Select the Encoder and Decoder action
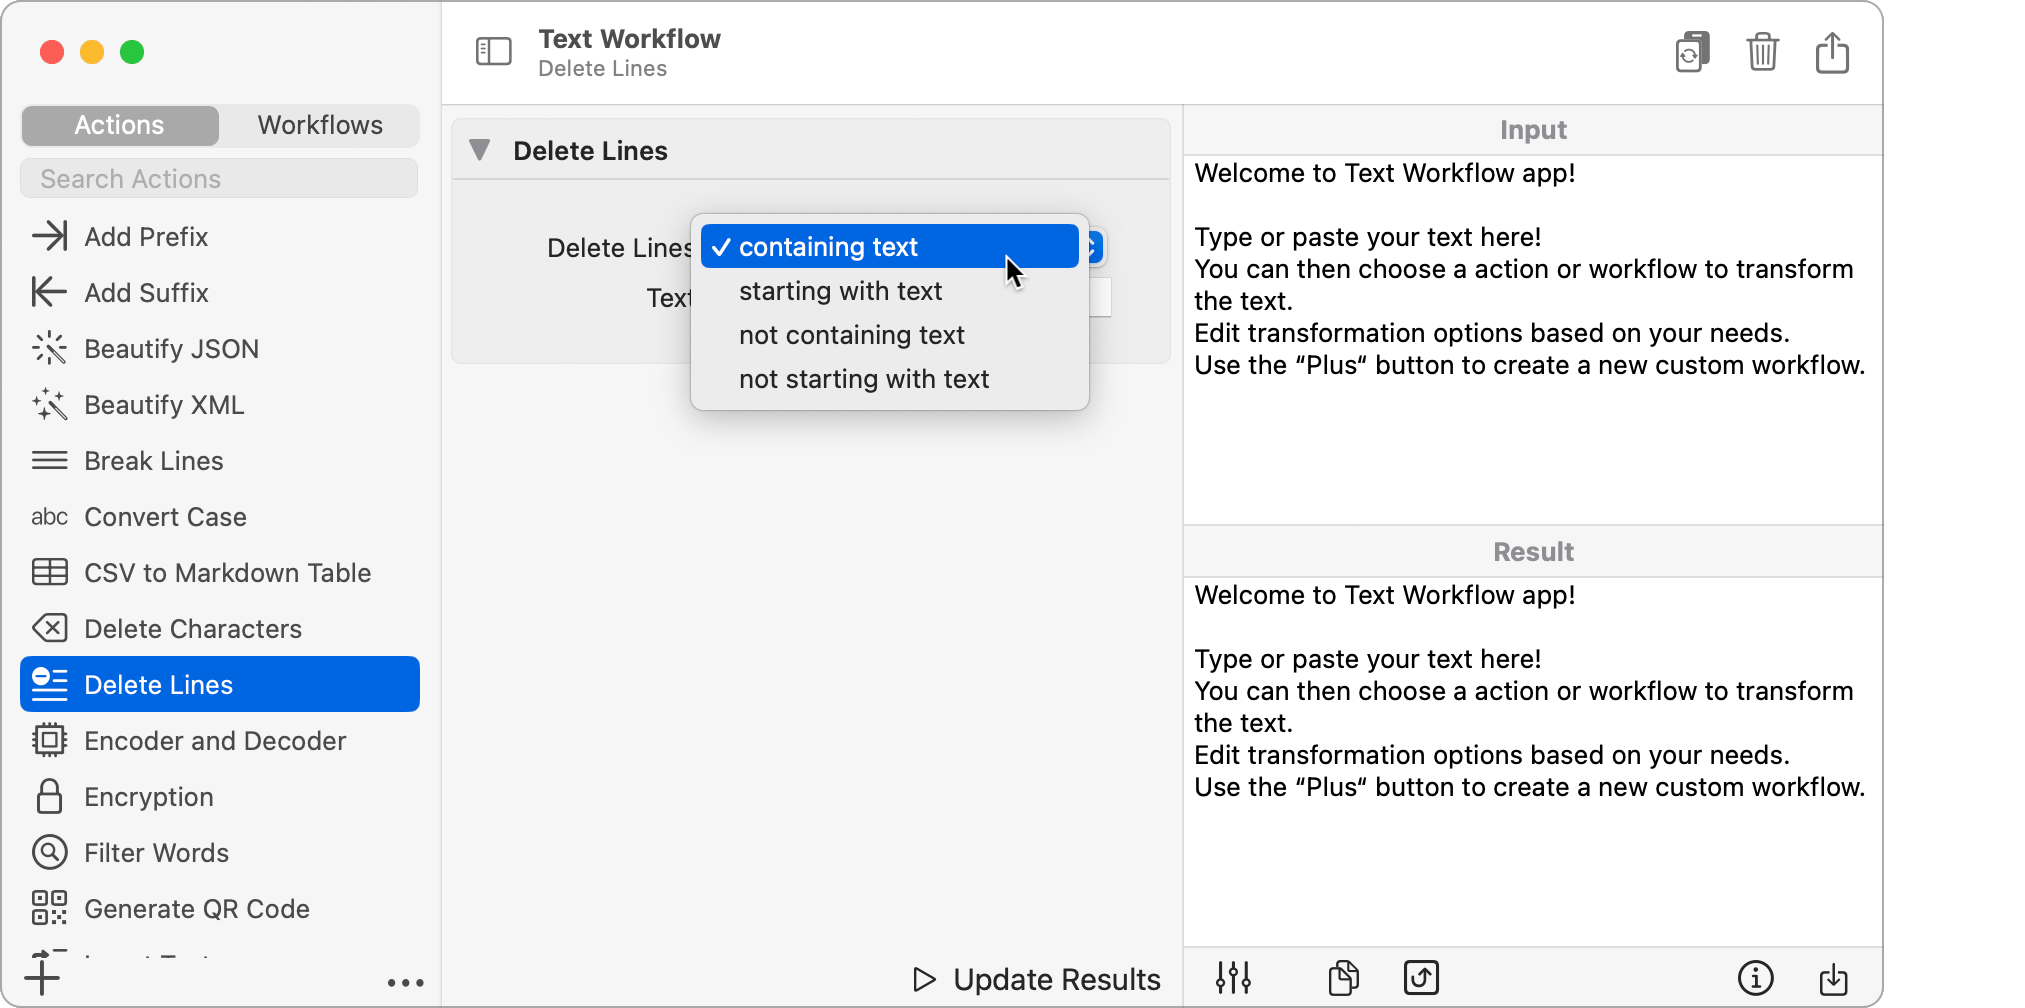Image resolution: width=2025 pixels, height=1008 pixels. coord(220,740)
